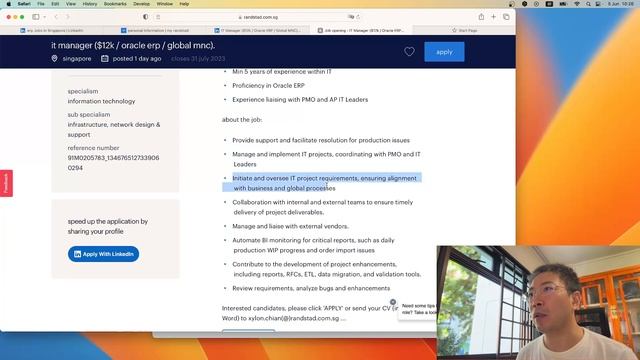Save job with the heart icon
The height and width of the screenshot is (360, 640).
click(409, 51)
